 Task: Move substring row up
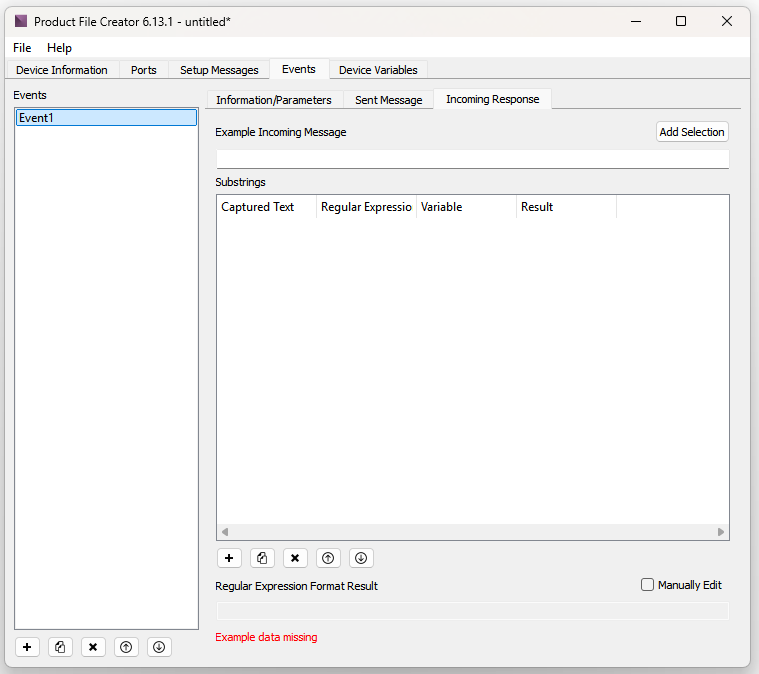point(328,558)
